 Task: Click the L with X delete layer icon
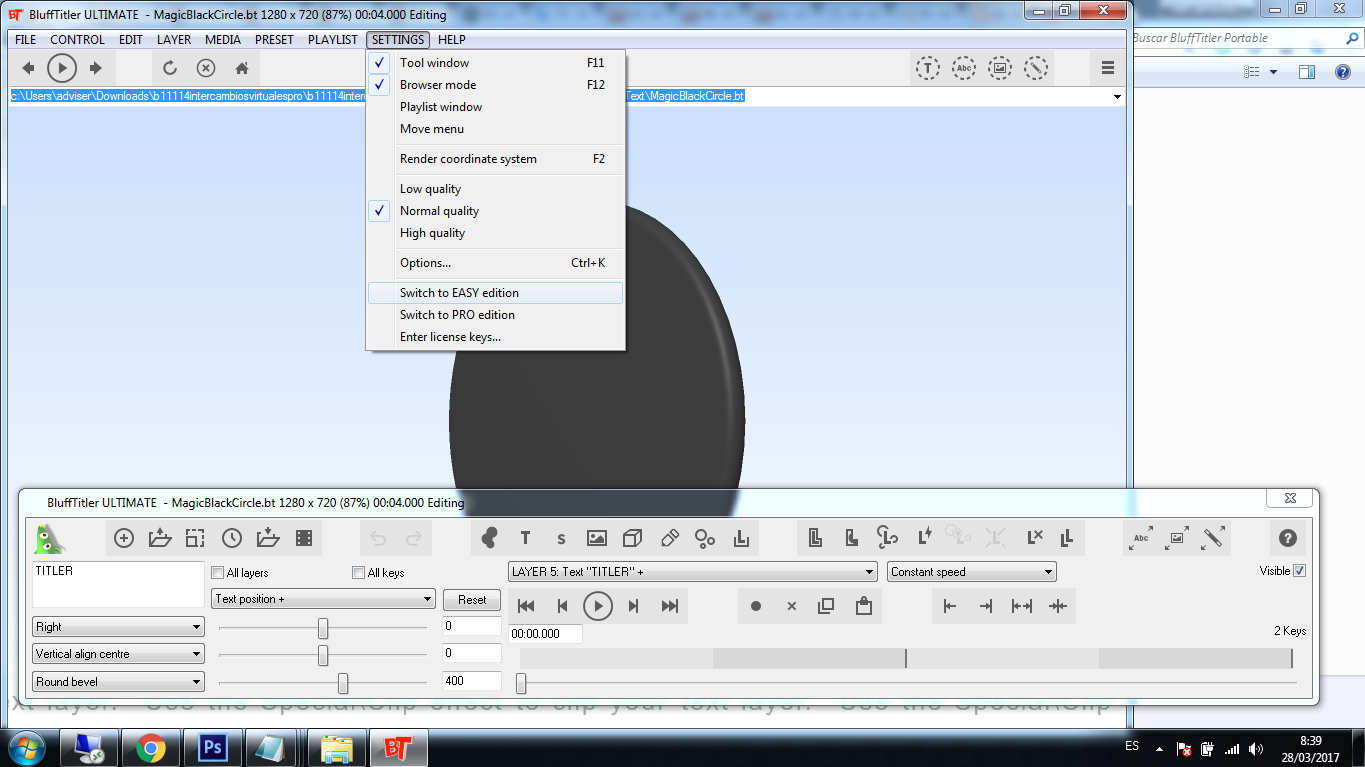pyautogui.click(x=1035, y=538)
